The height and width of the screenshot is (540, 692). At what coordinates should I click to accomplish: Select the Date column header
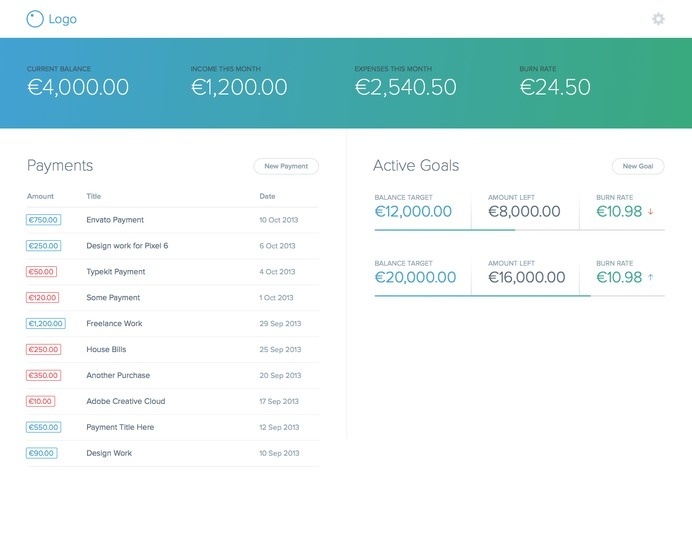[267, 196]
